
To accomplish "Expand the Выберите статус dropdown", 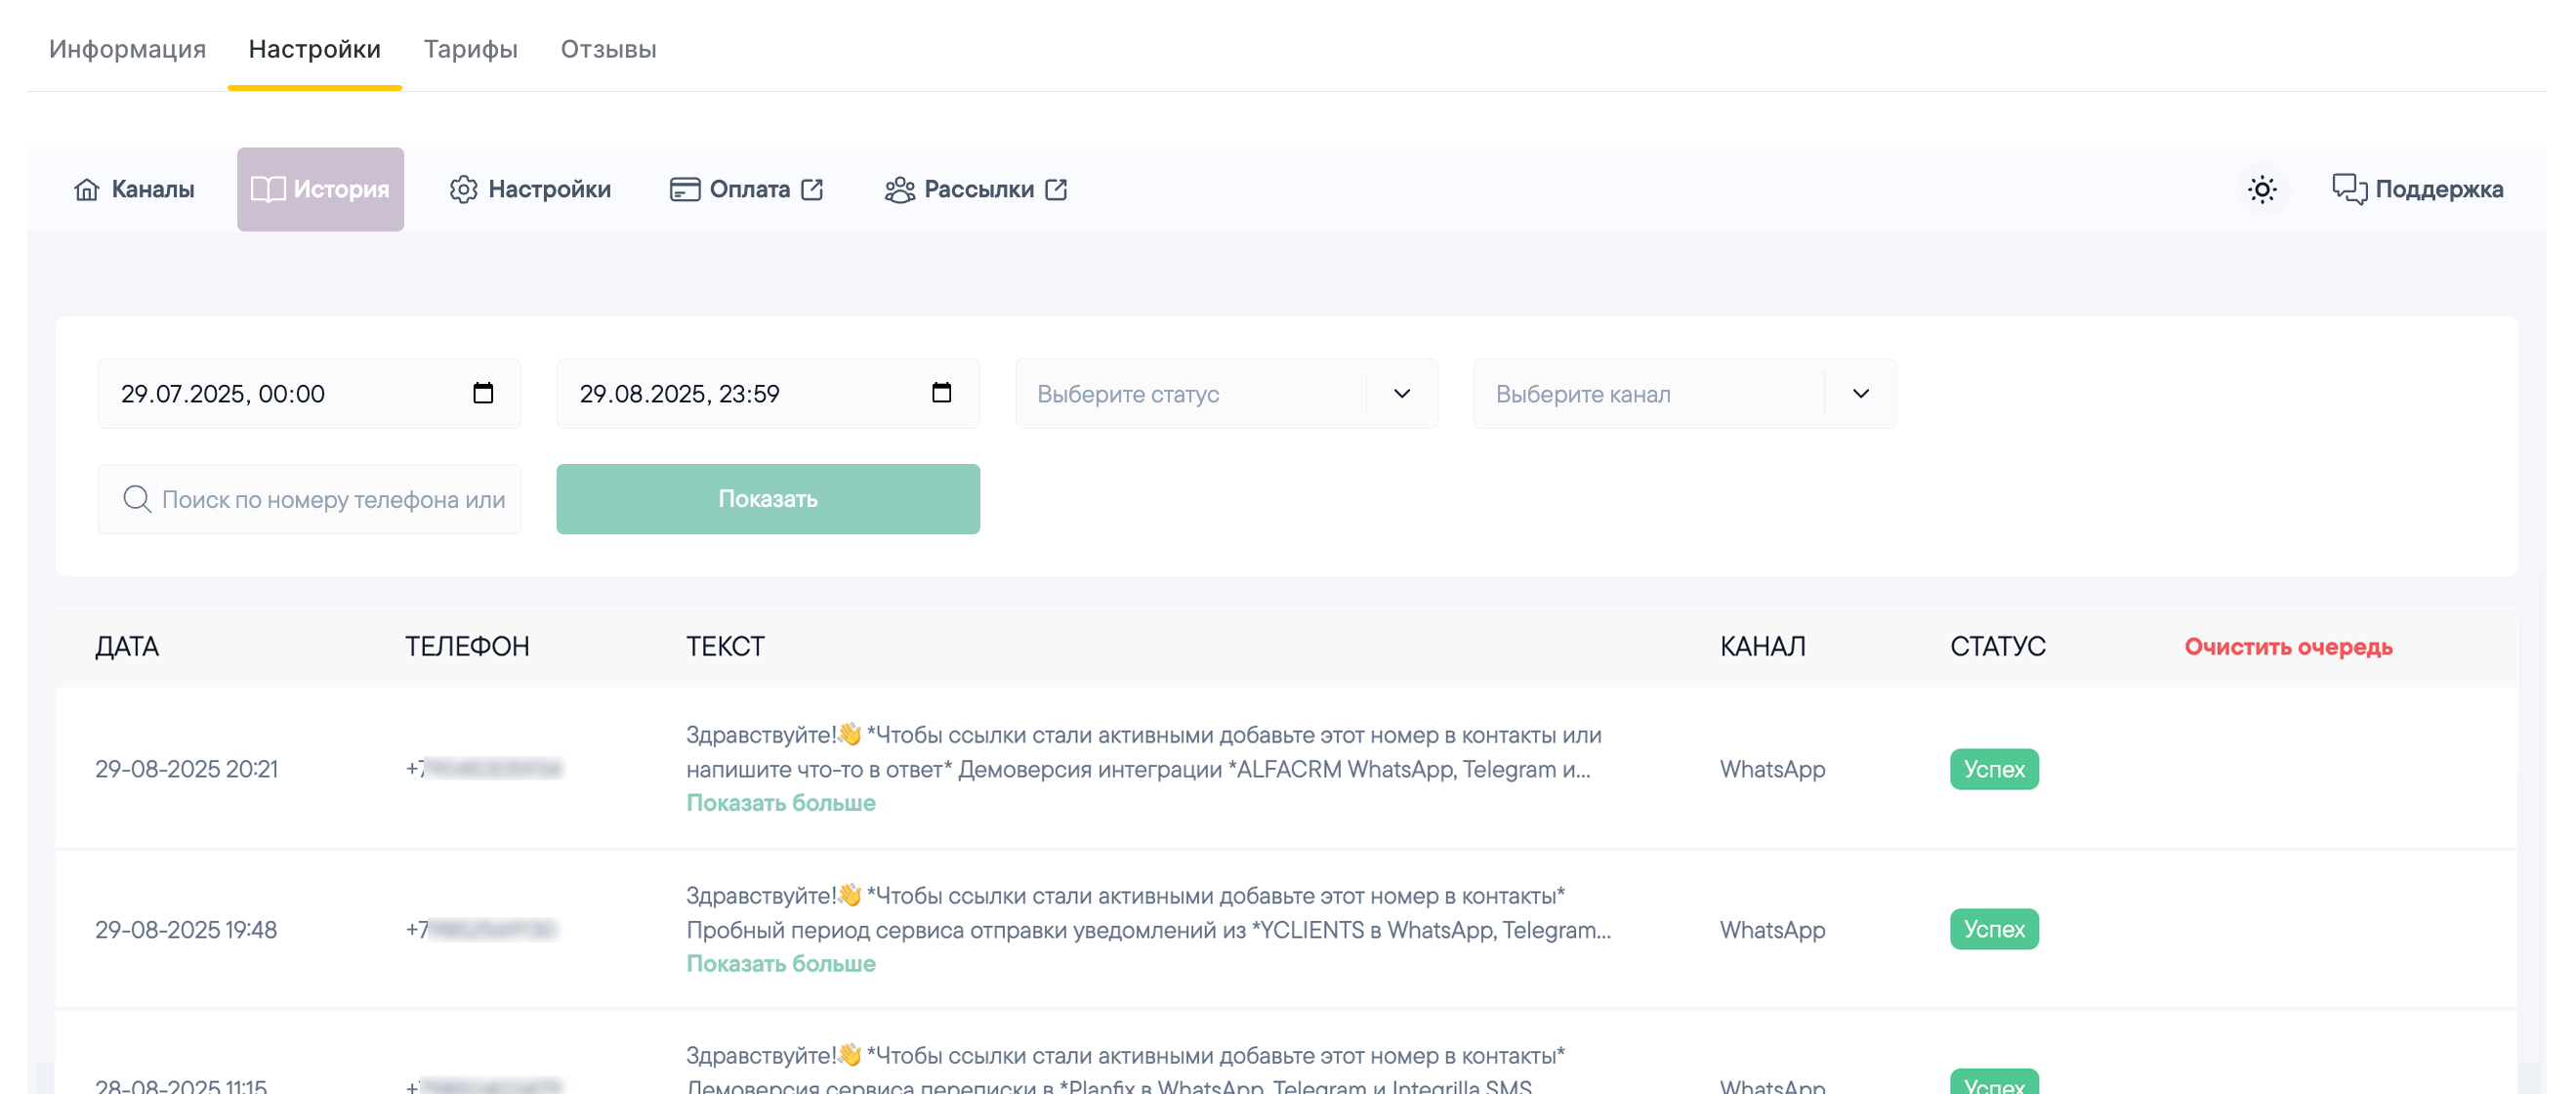I will (x=1226, y=394).
